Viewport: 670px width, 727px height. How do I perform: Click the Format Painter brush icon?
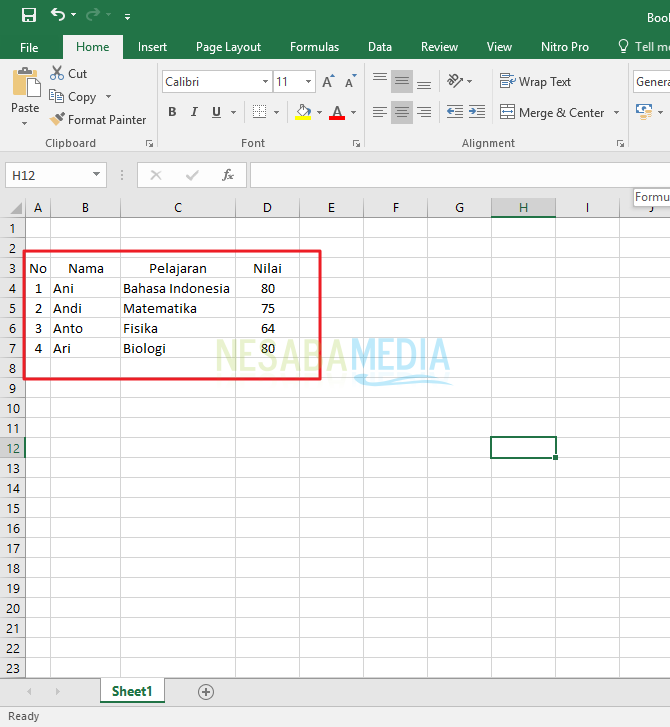pos(57,120)
